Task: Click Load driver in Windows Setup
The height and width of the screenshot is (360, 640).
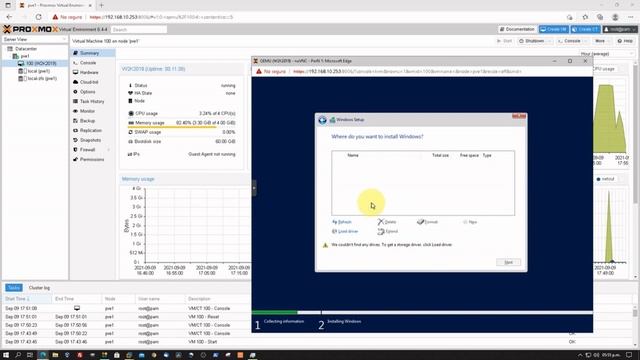Action: tap(345, 231)
